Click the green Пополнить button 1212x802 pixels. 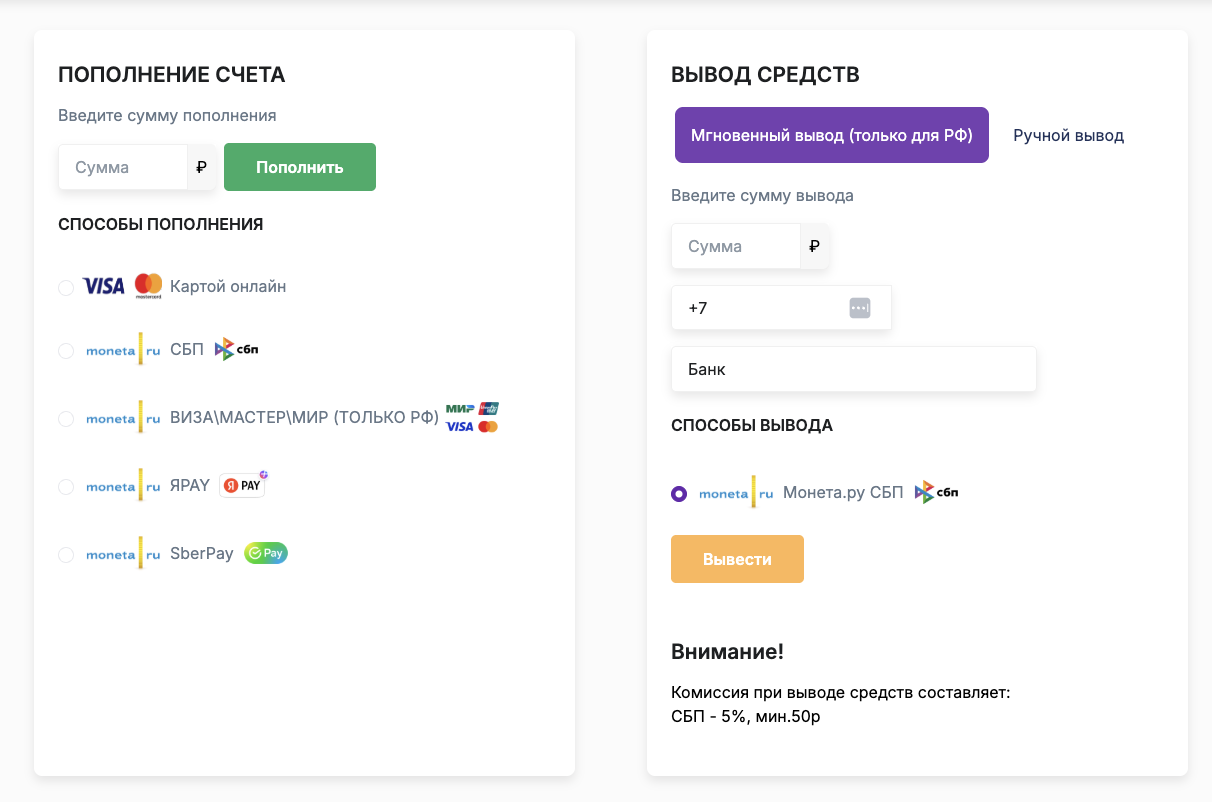click(x=299, y=166)
